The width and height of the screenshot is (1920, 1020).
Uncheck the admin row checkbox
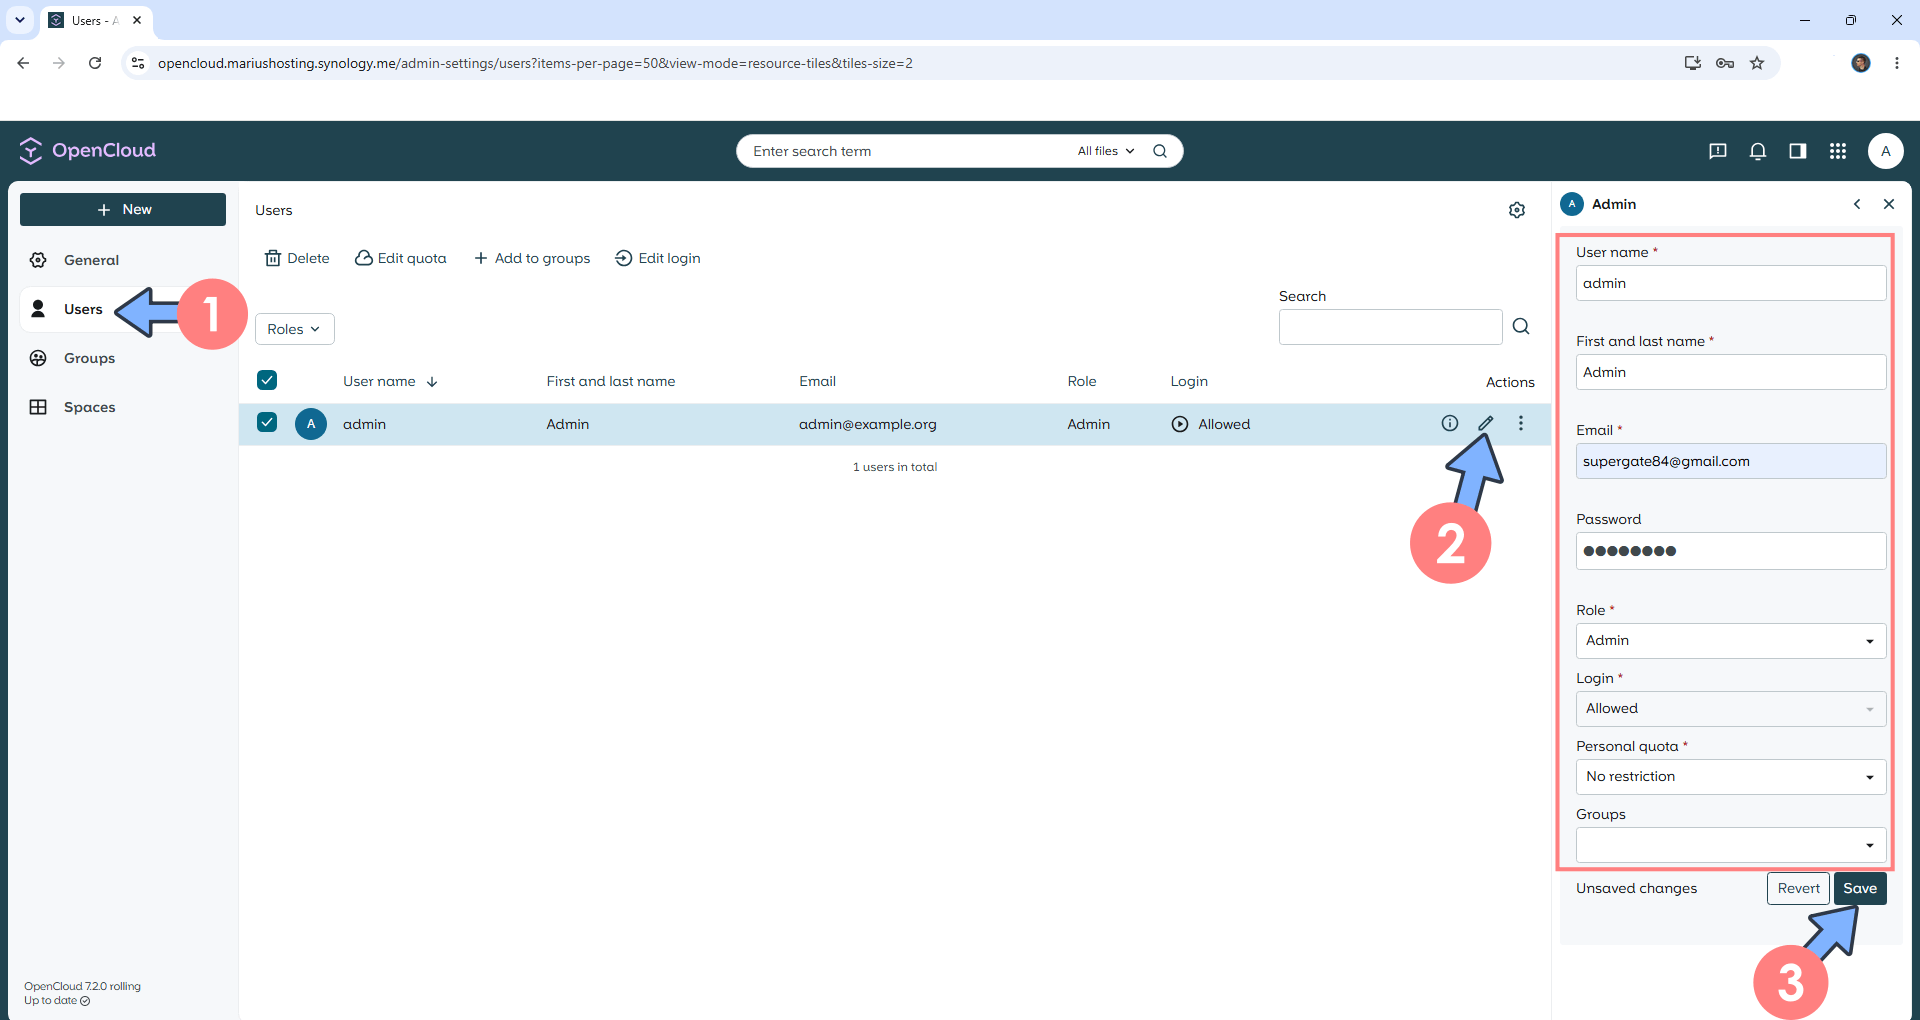pos(267,422)
